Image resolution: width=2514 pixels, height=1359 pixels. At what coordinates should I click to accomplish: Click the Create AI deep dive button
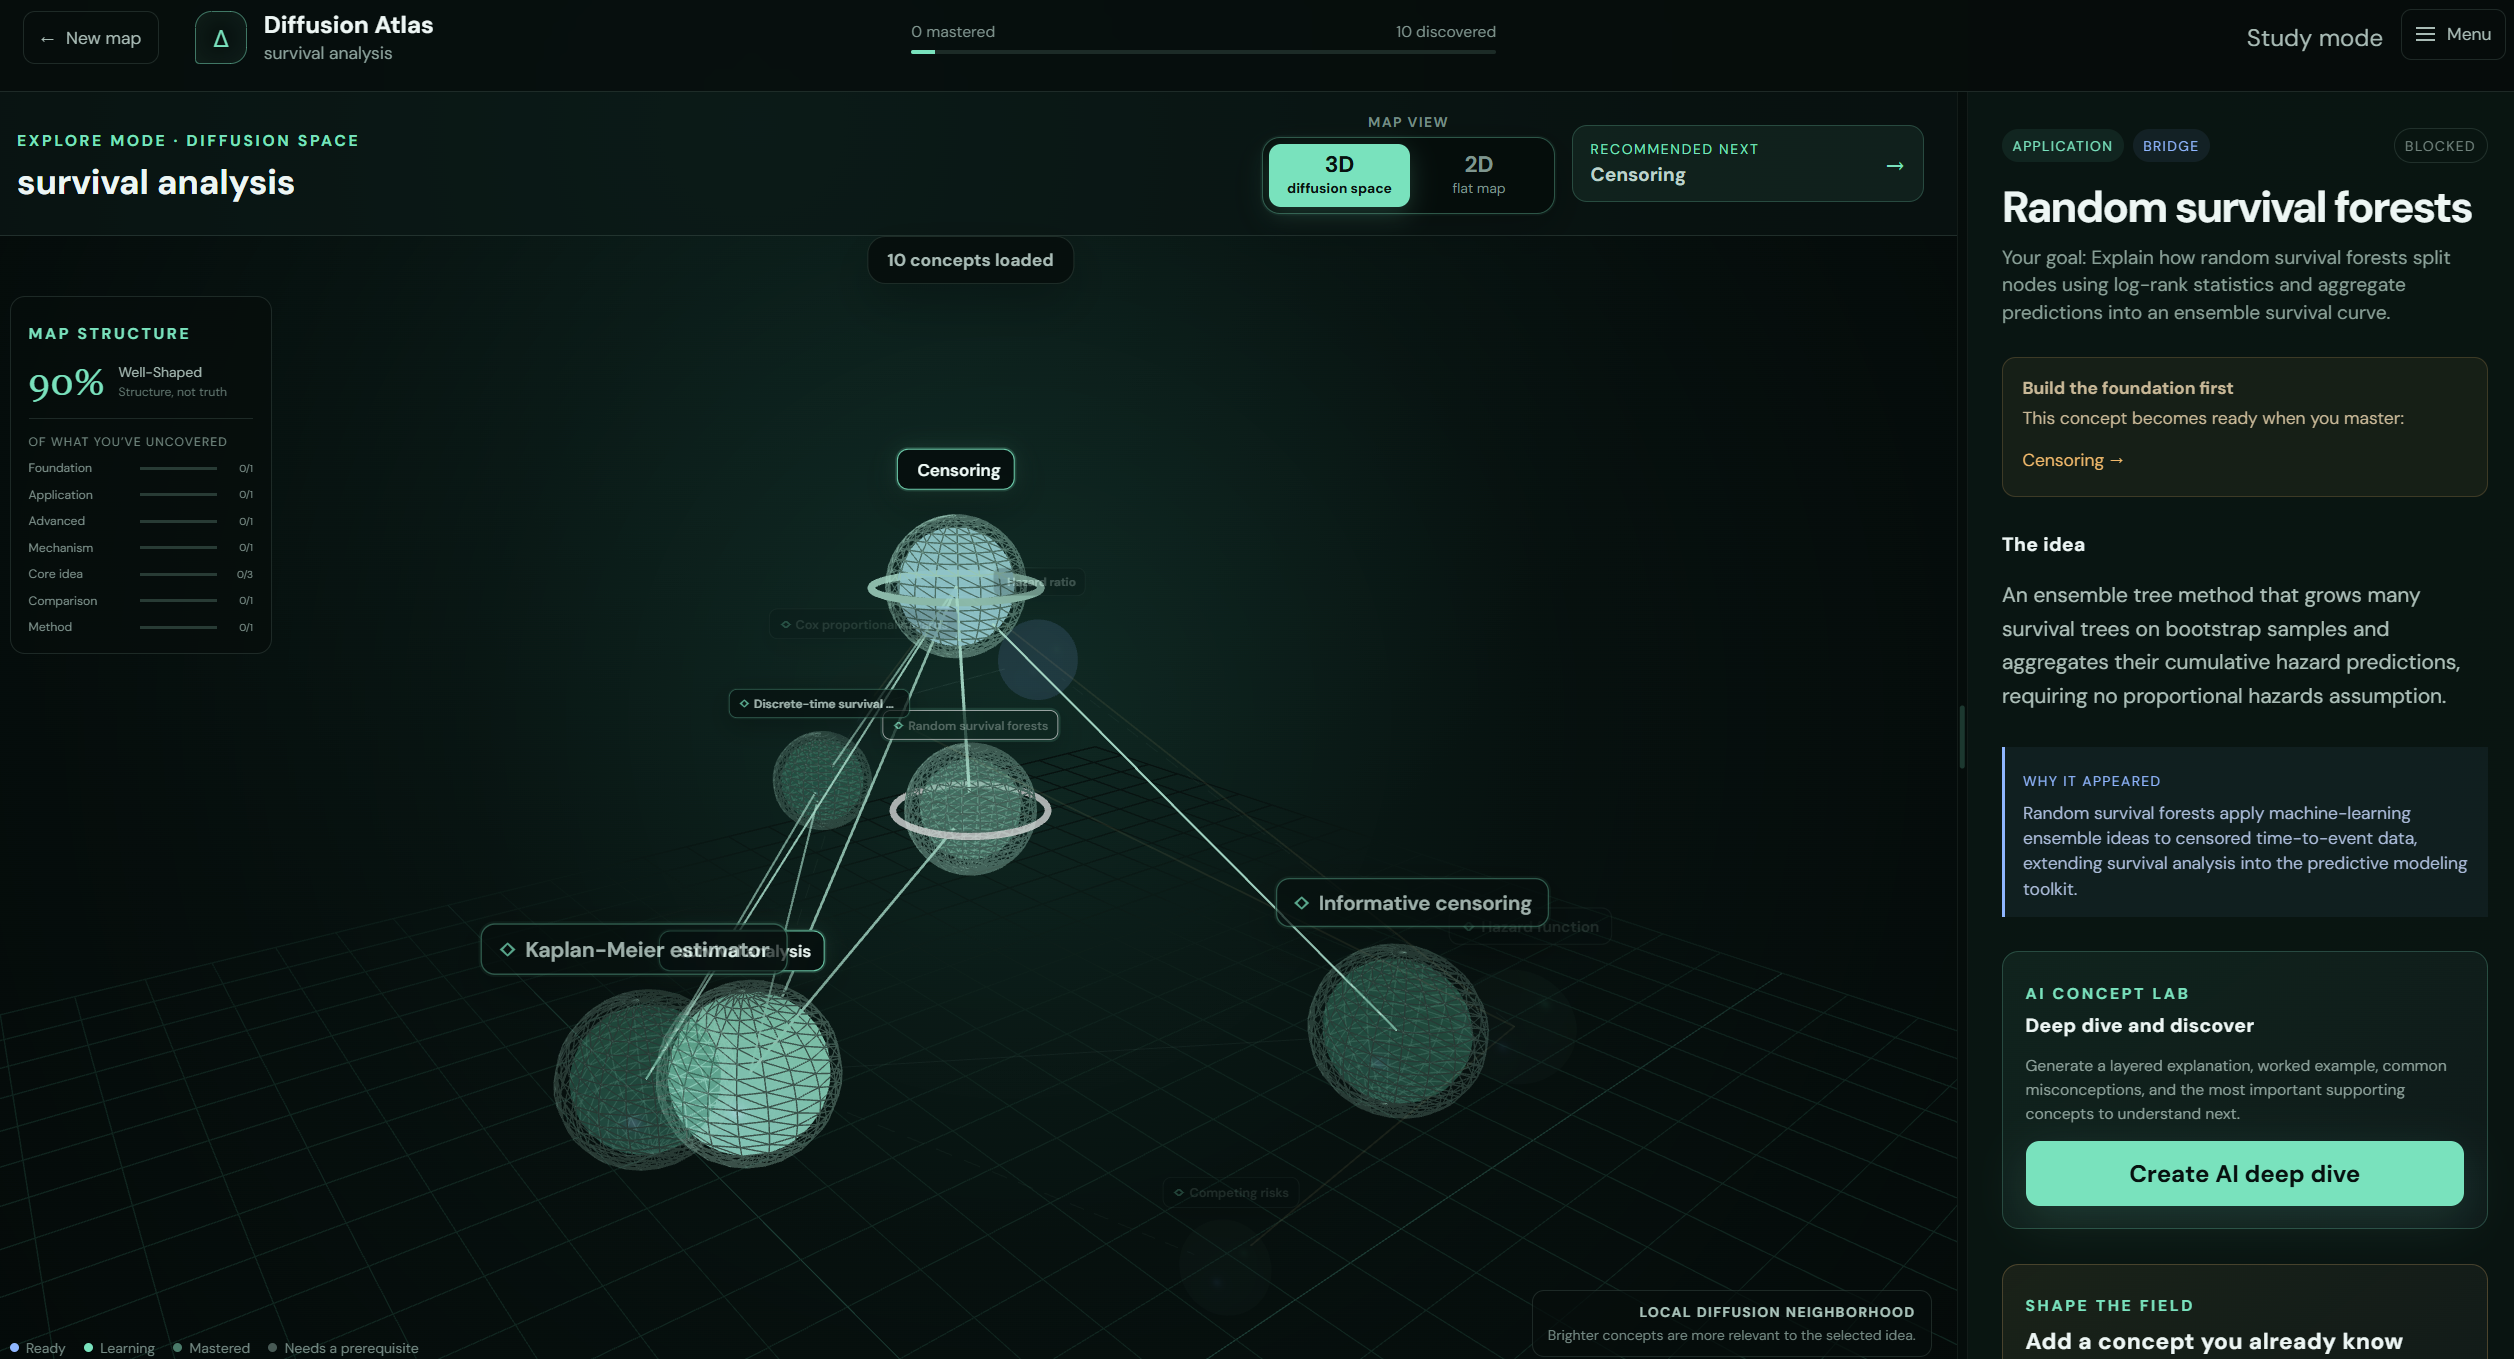click(2244, 1173)
